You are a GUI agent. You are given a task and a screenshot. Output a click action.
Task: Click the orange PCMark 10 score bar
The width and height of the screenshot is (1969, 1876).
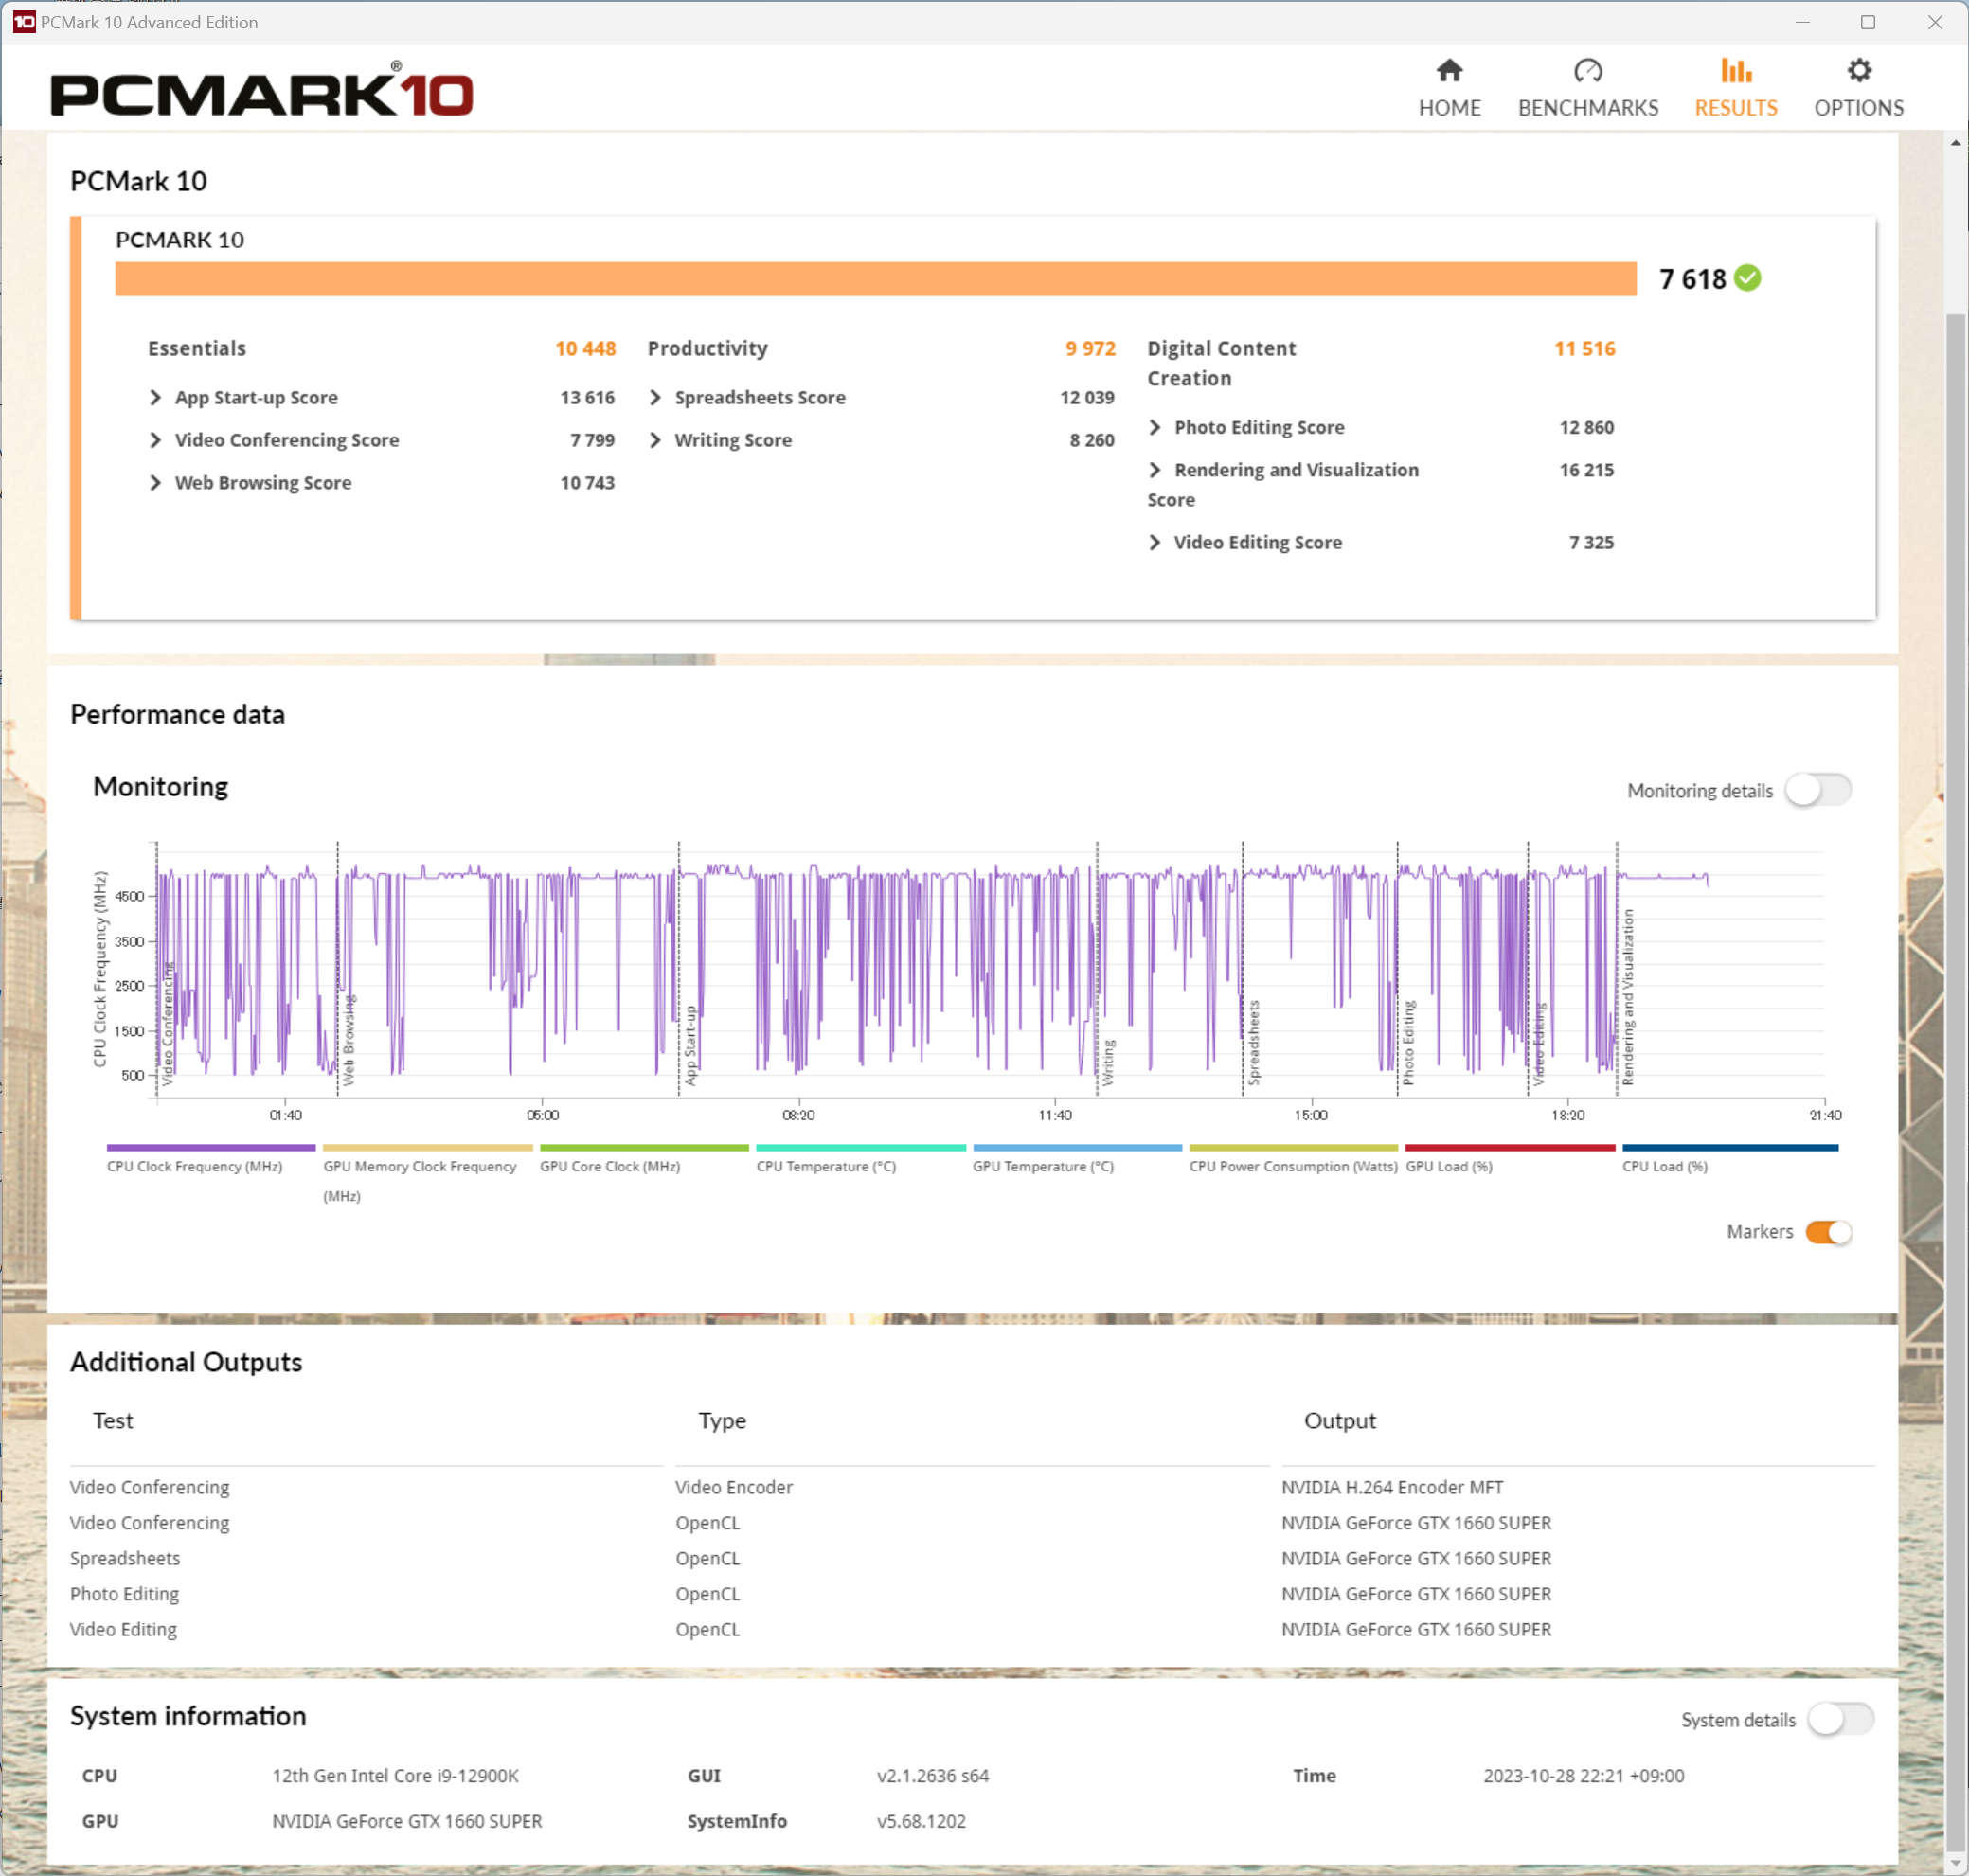(876, 279)
